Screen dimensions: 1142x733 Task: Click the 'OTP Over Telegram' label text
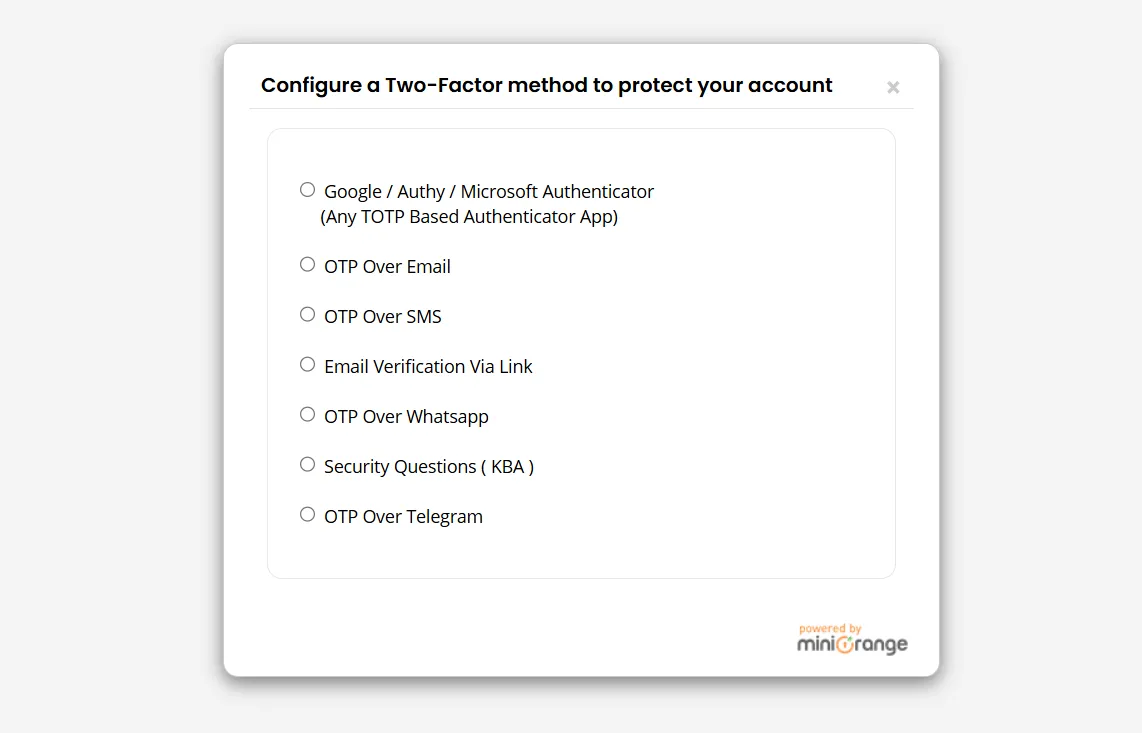coord(403,517)
